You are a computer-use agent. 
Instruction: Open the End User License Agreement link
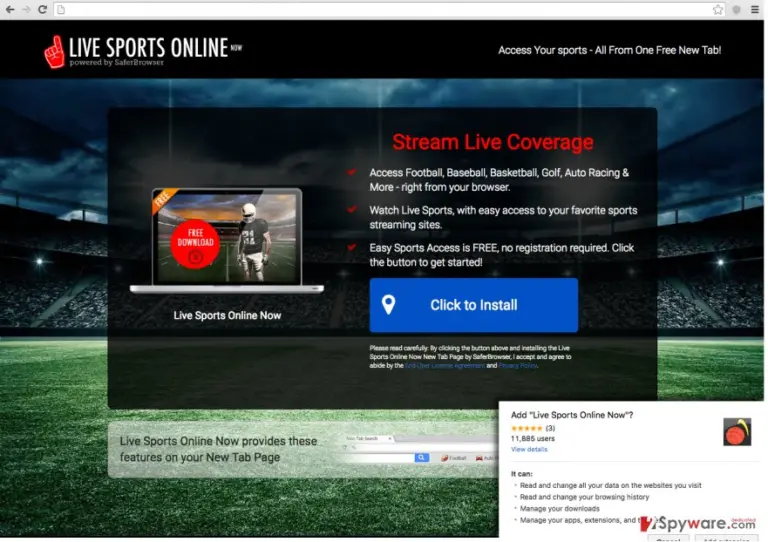click(x=445, y=366)
